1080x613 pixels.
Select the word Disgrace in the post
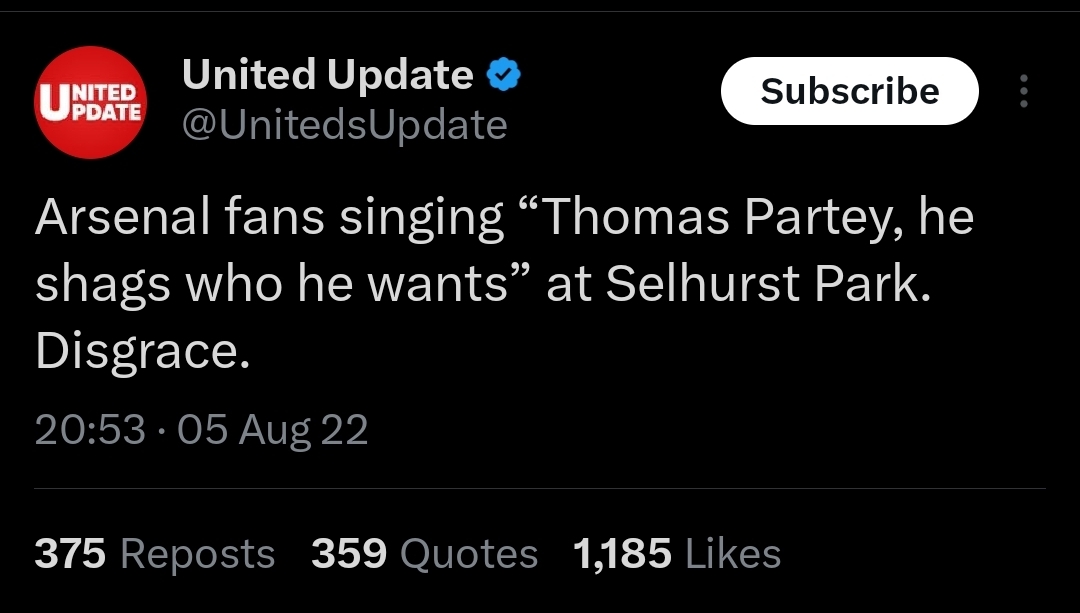142,351
